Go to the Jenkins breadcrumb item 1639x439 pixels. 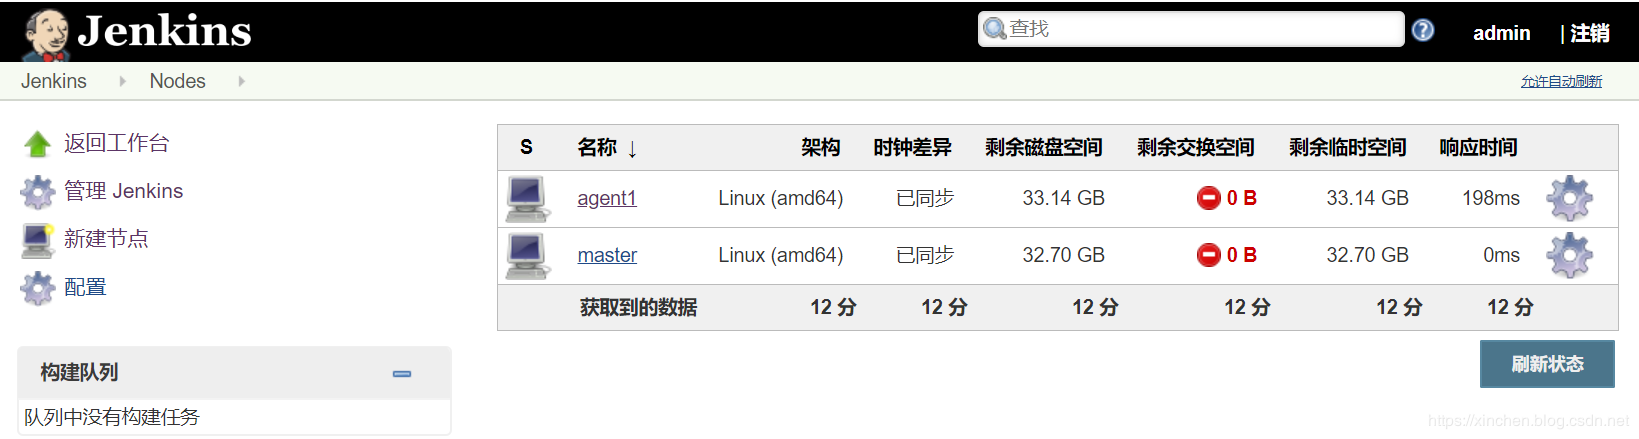click(54, 81)
